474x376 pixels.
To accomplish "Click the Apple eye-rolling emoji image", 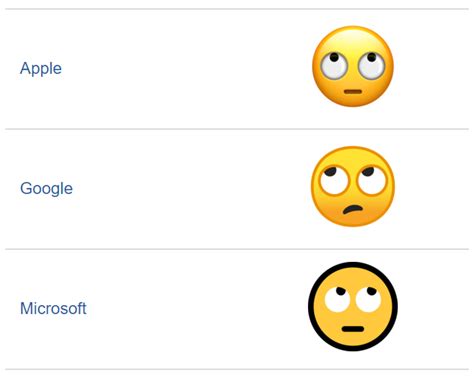I will coord(353,66).
